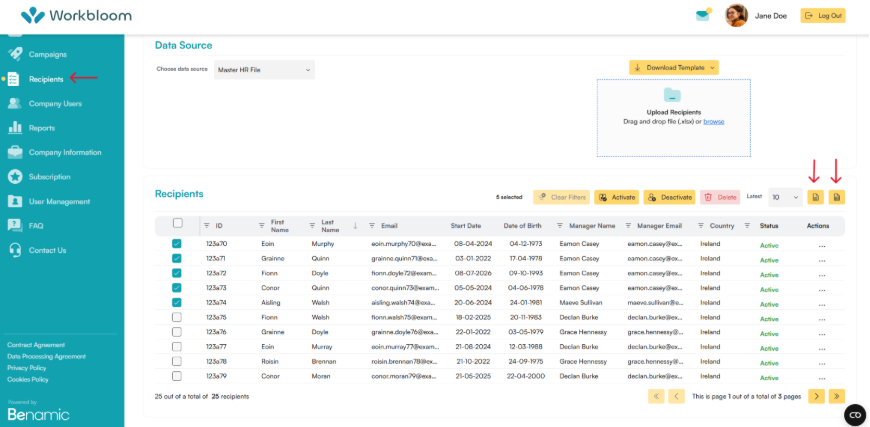Image resolution: width=870 pixels, height=427 pixels.
Task: Check the checkbox for Grainne Doyle
Action: [176, 332]
